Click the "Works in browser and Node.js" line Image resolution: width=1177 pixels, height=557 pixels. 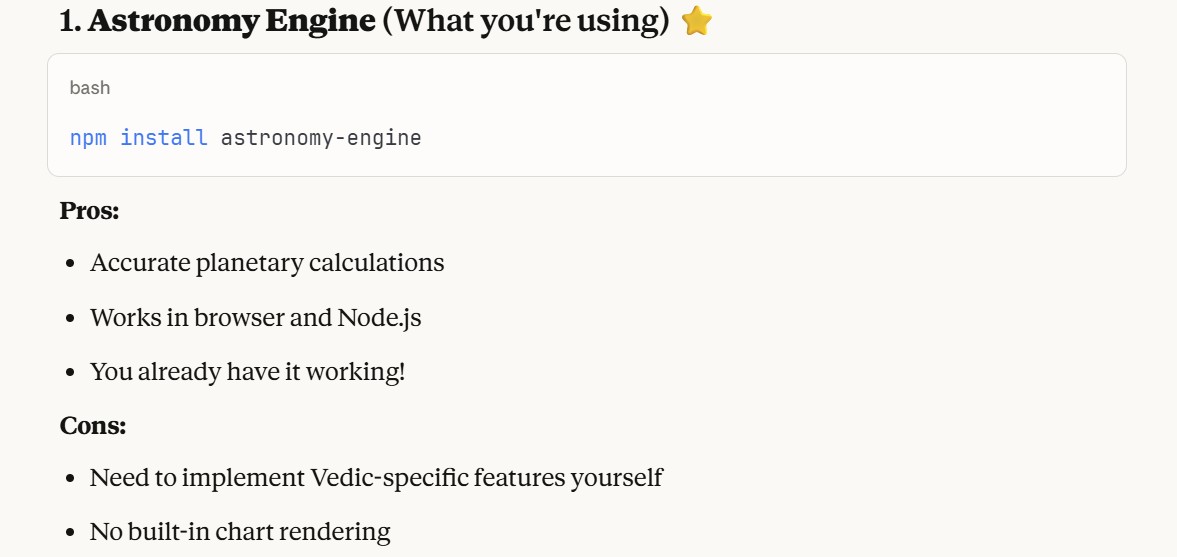point(256,318)
